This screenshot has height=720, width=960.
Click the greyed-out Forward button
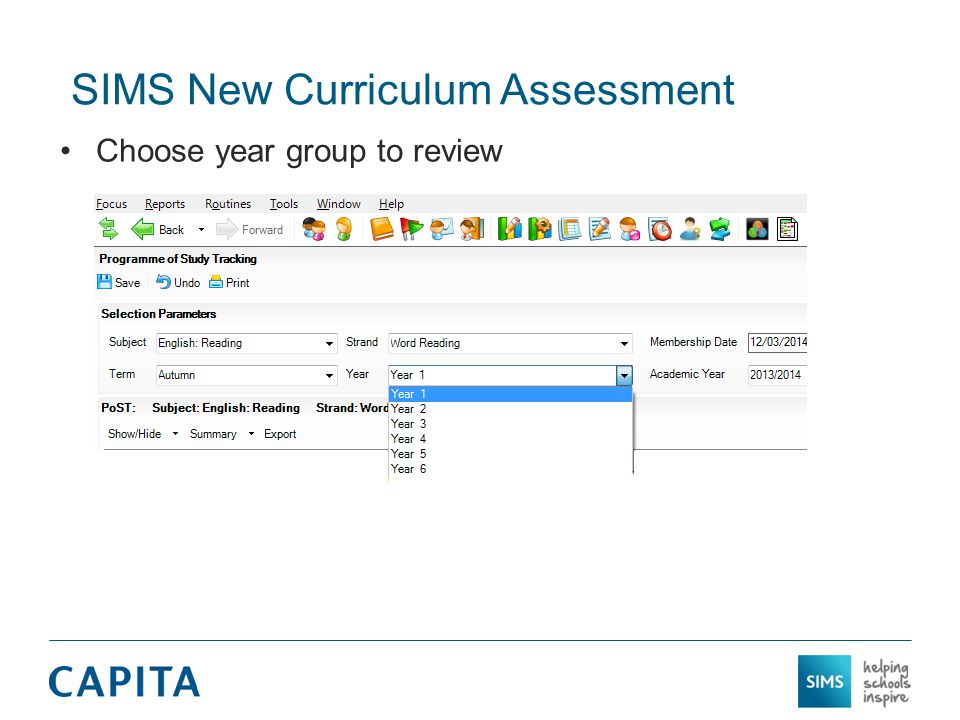[250, 230]
